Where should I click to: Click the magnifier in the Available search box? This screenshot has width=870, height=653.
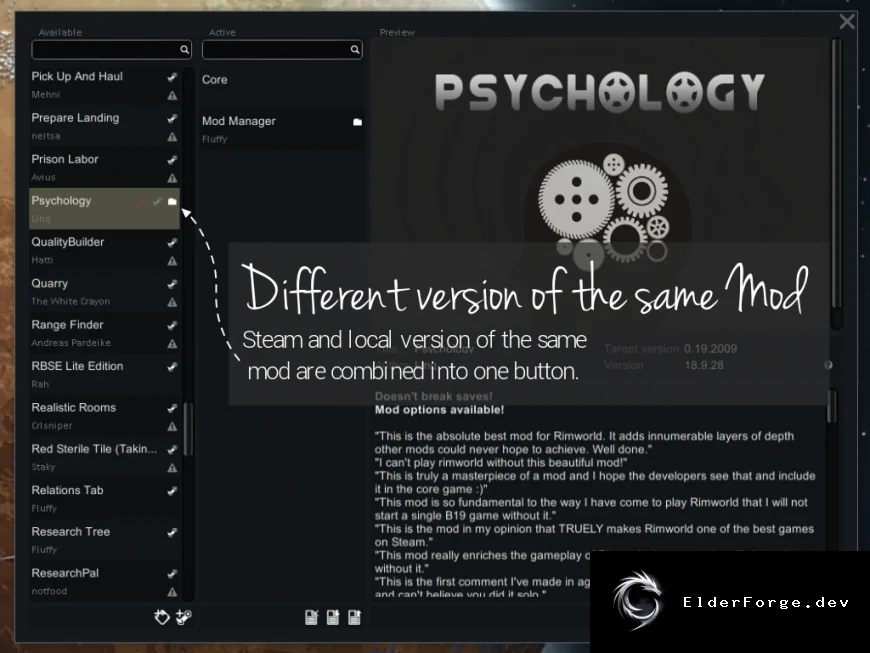coord(184,50)
